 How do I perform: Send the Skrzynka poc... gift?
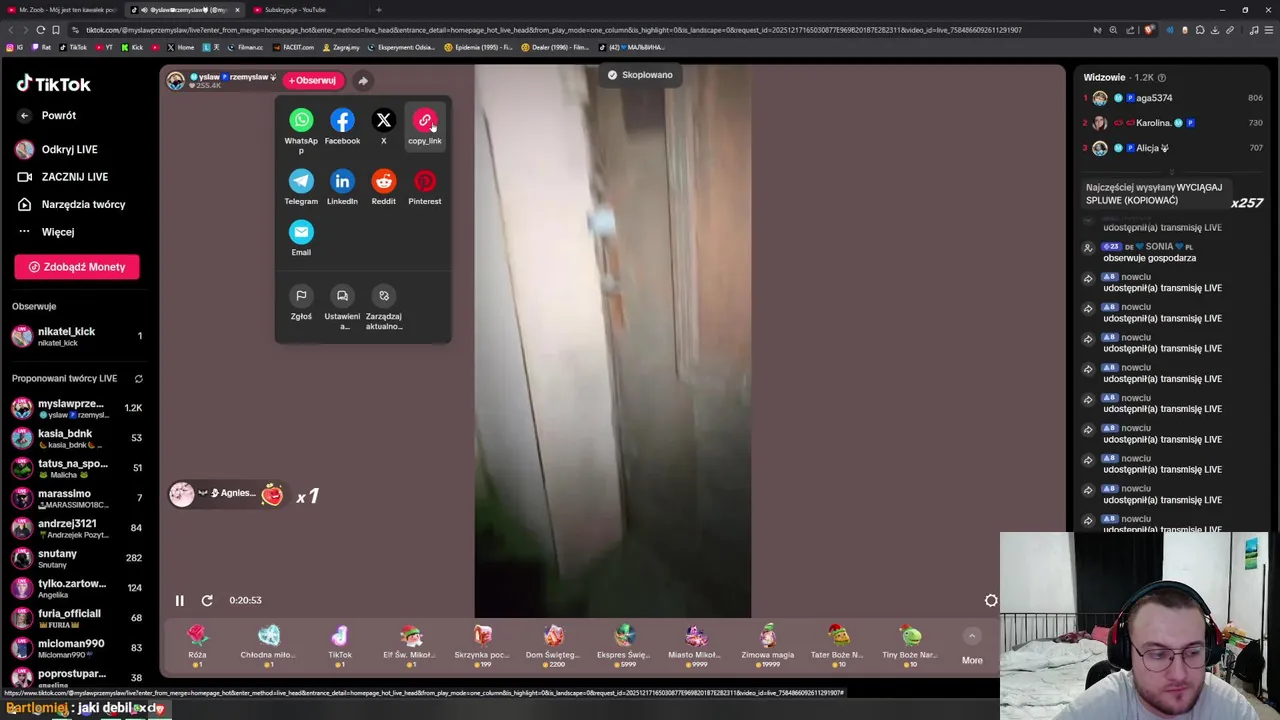[x=483, y=645]
